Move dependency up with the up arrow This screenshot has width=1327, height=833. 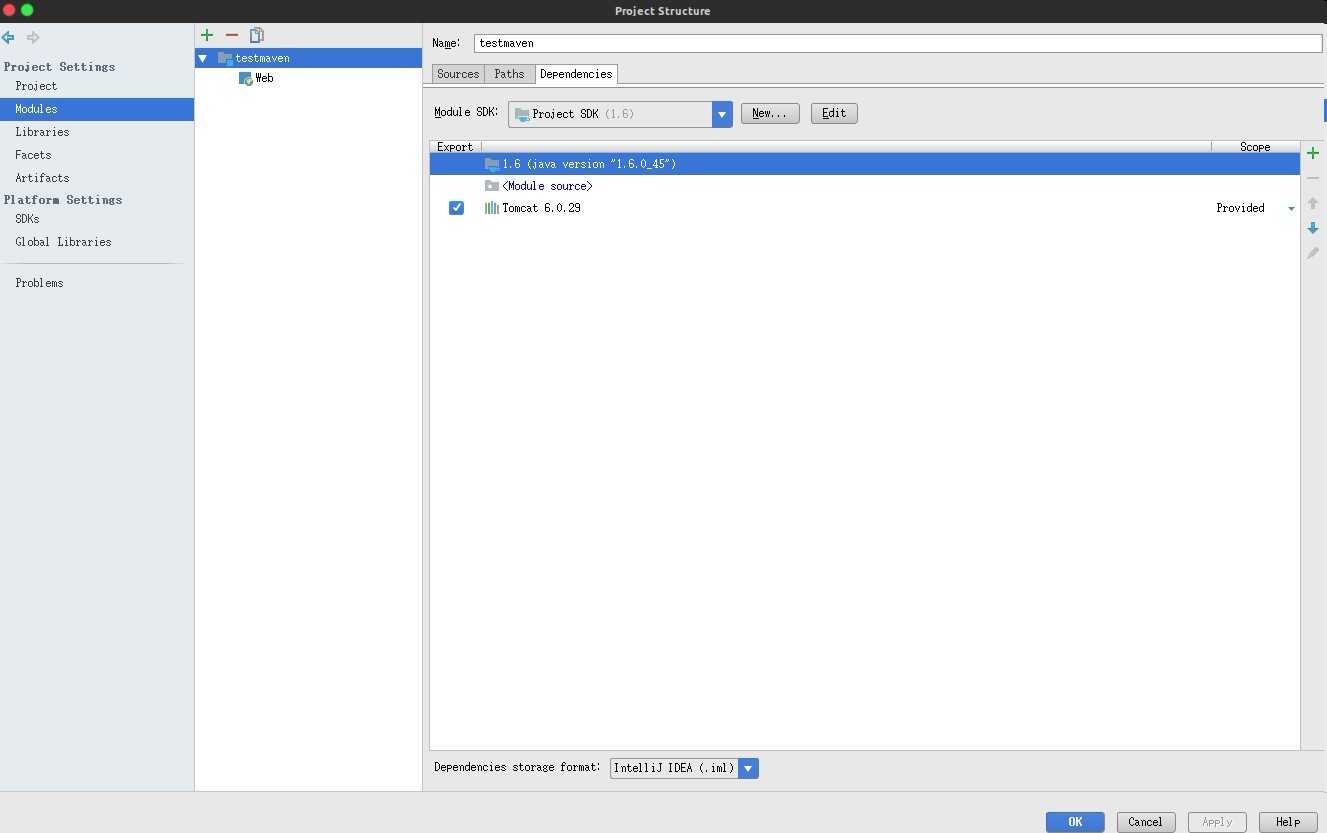[1313, 203]
